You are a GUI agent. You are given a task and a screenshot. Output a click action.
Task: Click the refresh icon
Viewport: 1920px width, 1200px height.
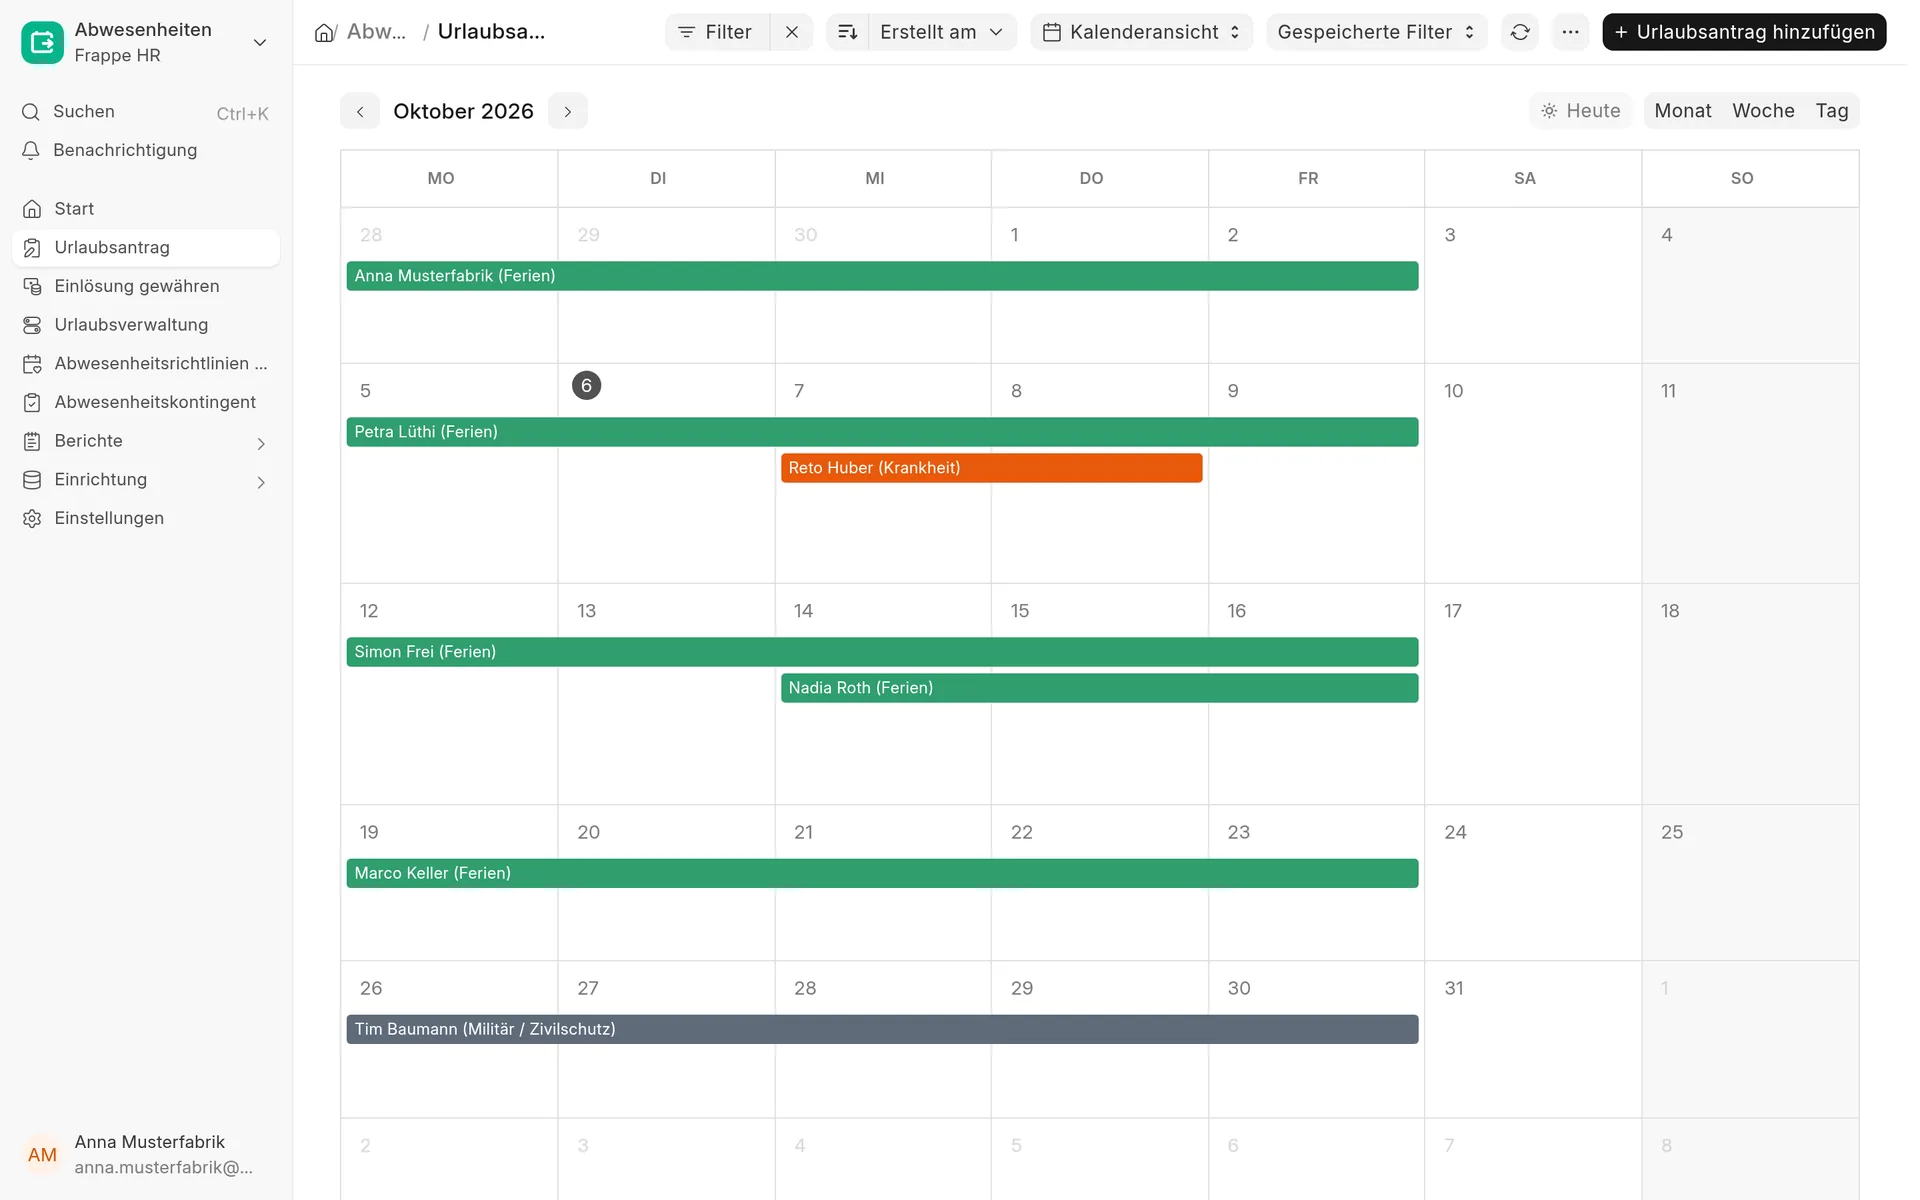1520,32
